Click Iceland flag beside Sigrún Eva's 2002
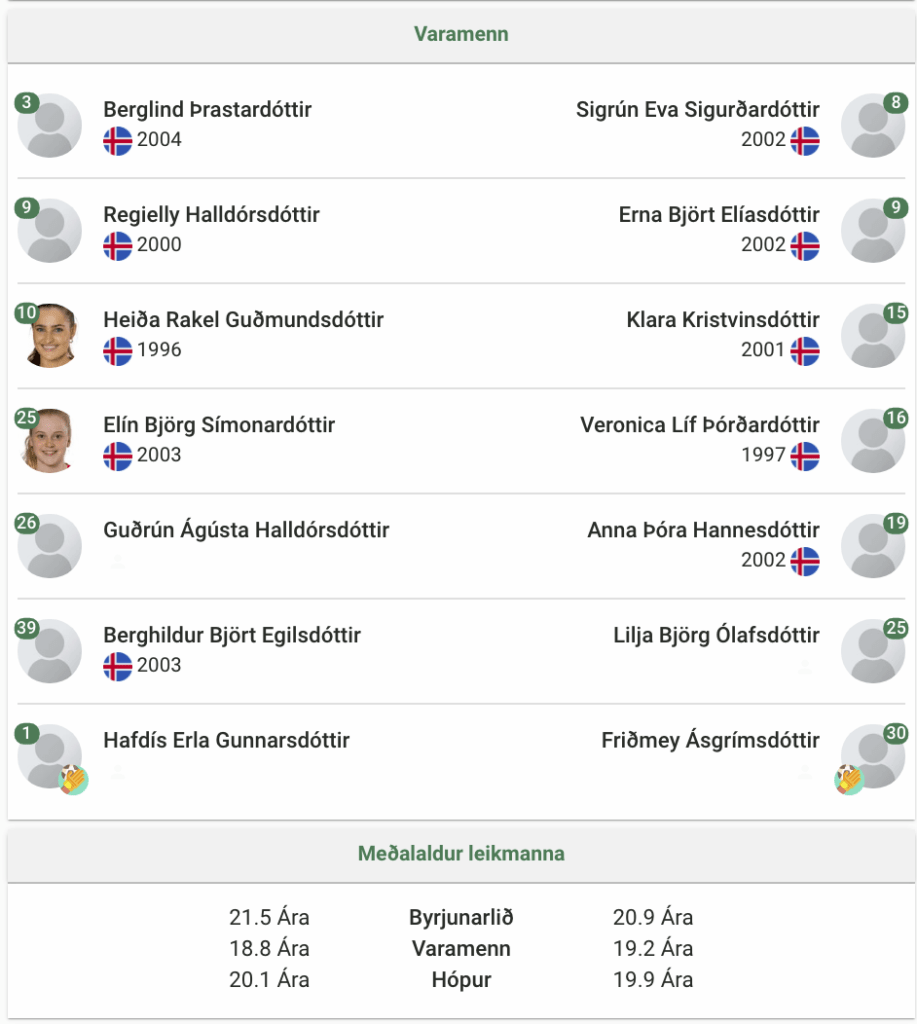 click(805, 140)
